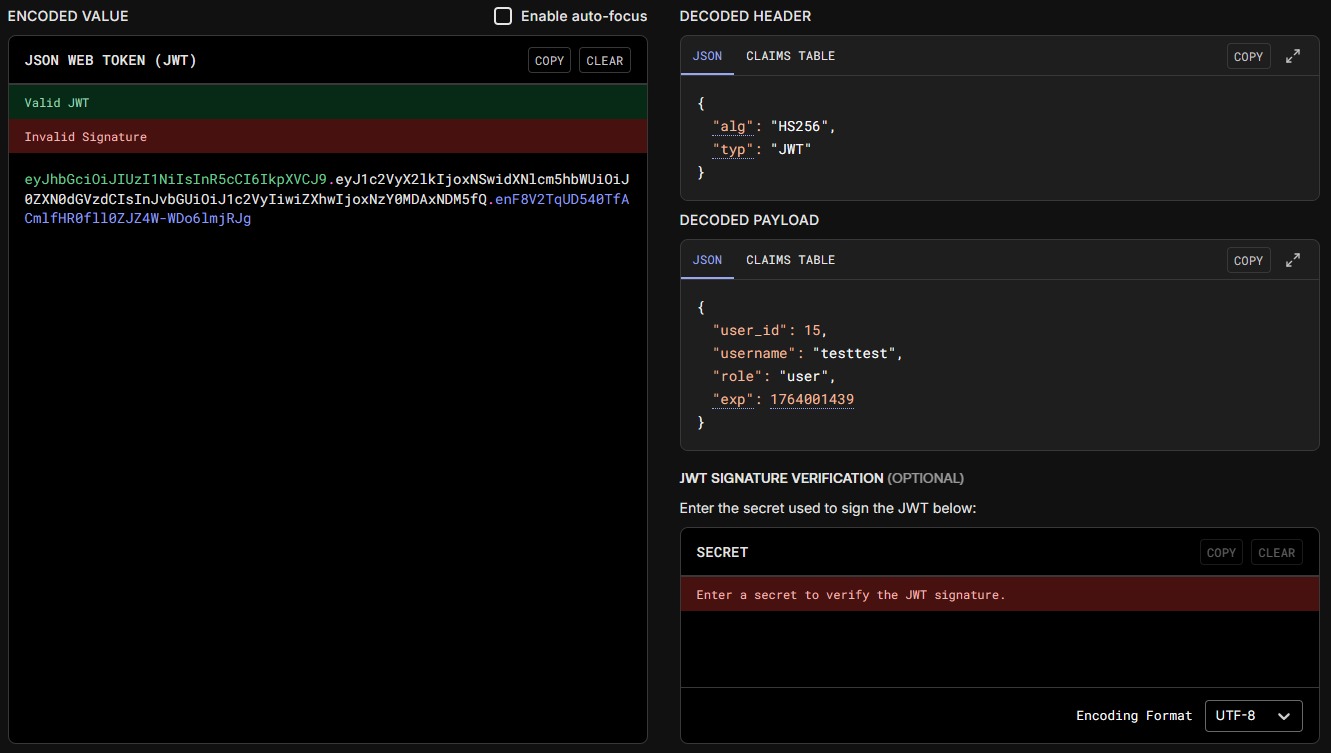
Task: Click the "role" key in payload
Action: tap(737, 377)
